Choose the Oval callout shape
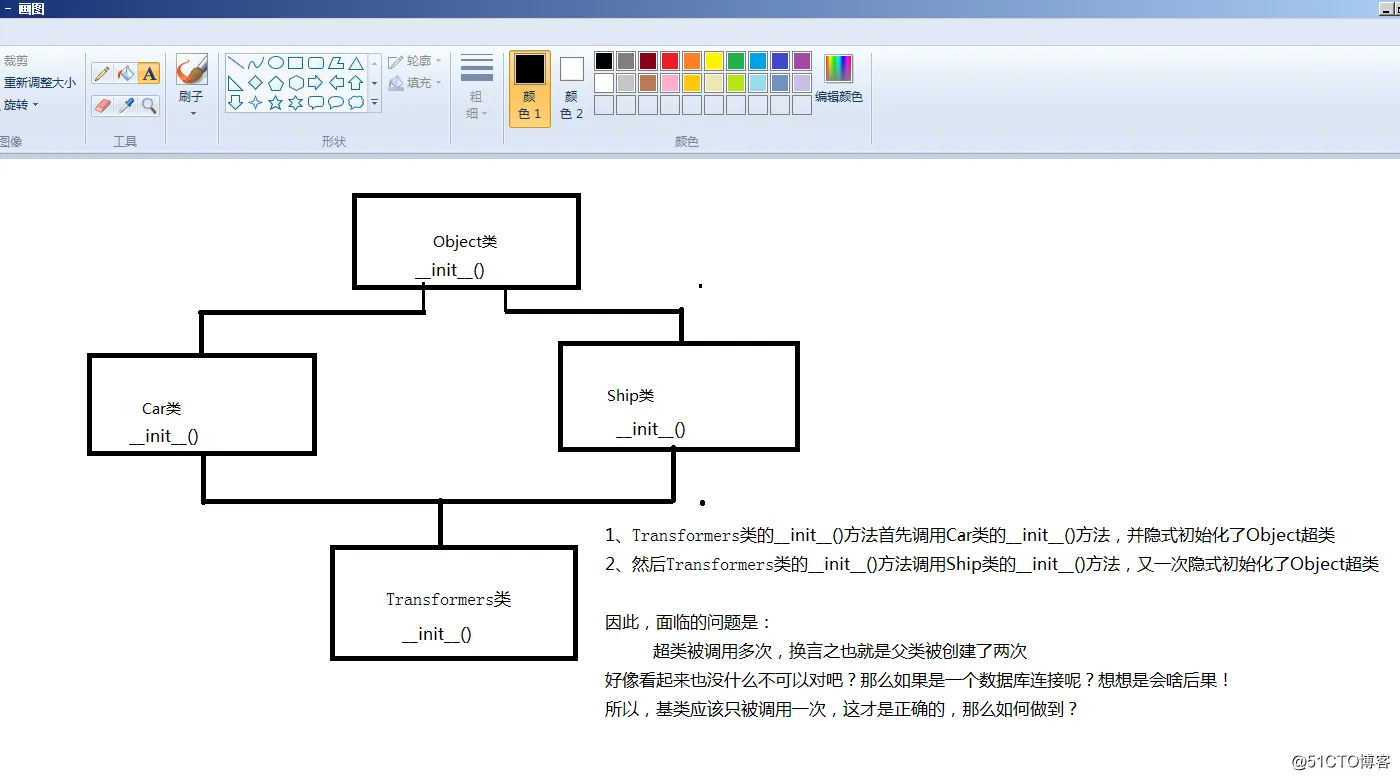1400x780 pixels. coord(336,102)
